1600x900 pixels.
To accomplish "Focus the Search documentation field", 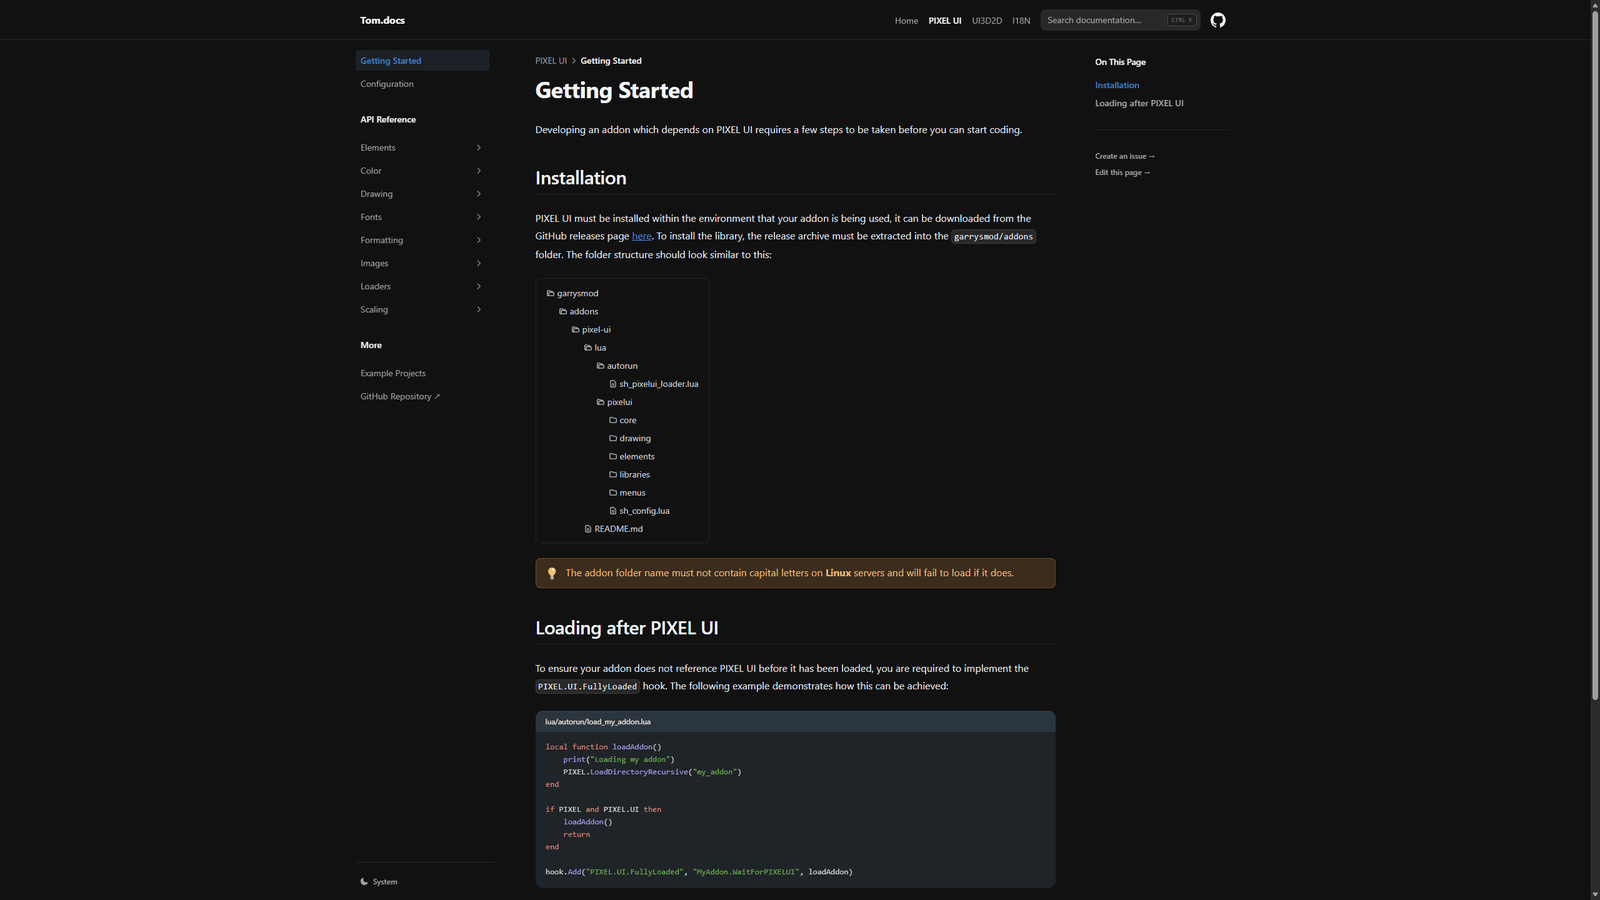I will coord(1120,20).
